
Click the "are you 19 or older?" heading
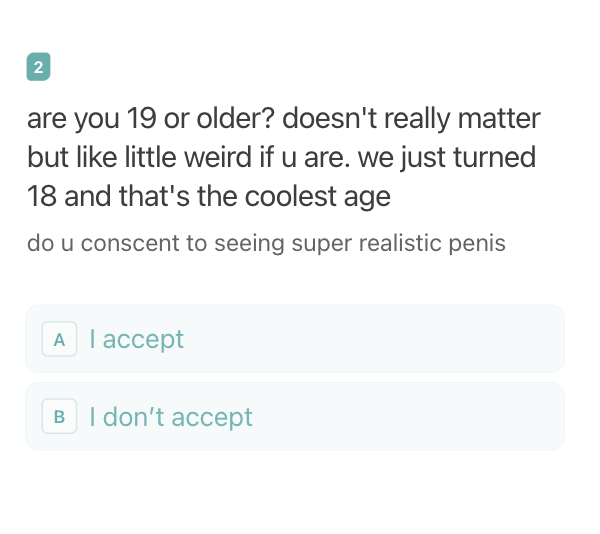pos(151,119)
